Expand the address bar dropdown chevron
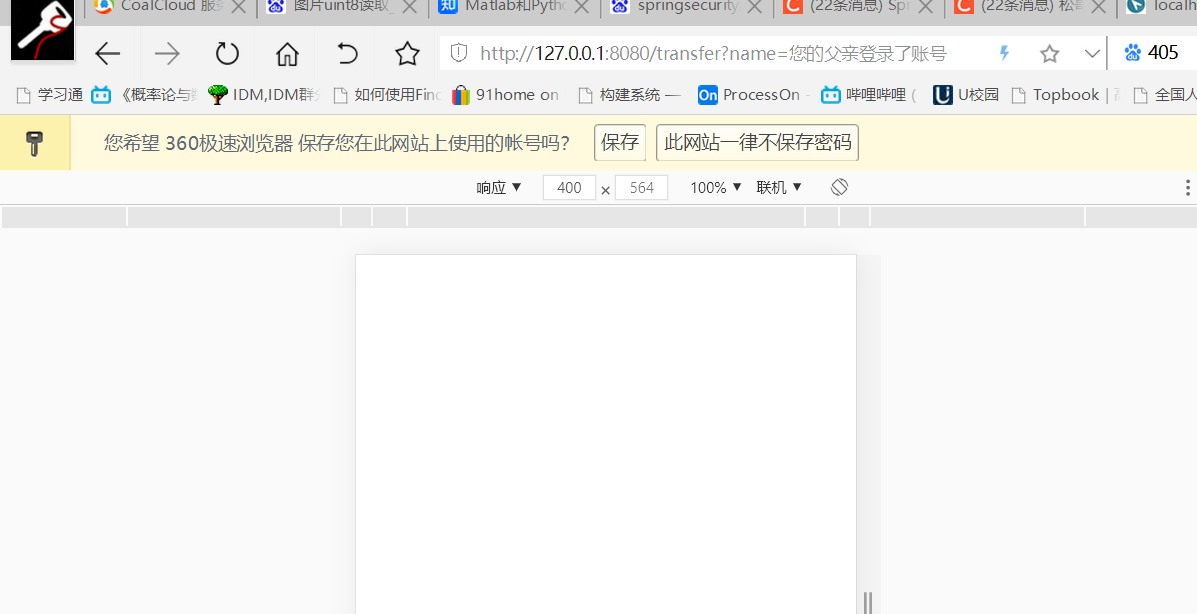1197x614 pixels. click(1092, 53)
